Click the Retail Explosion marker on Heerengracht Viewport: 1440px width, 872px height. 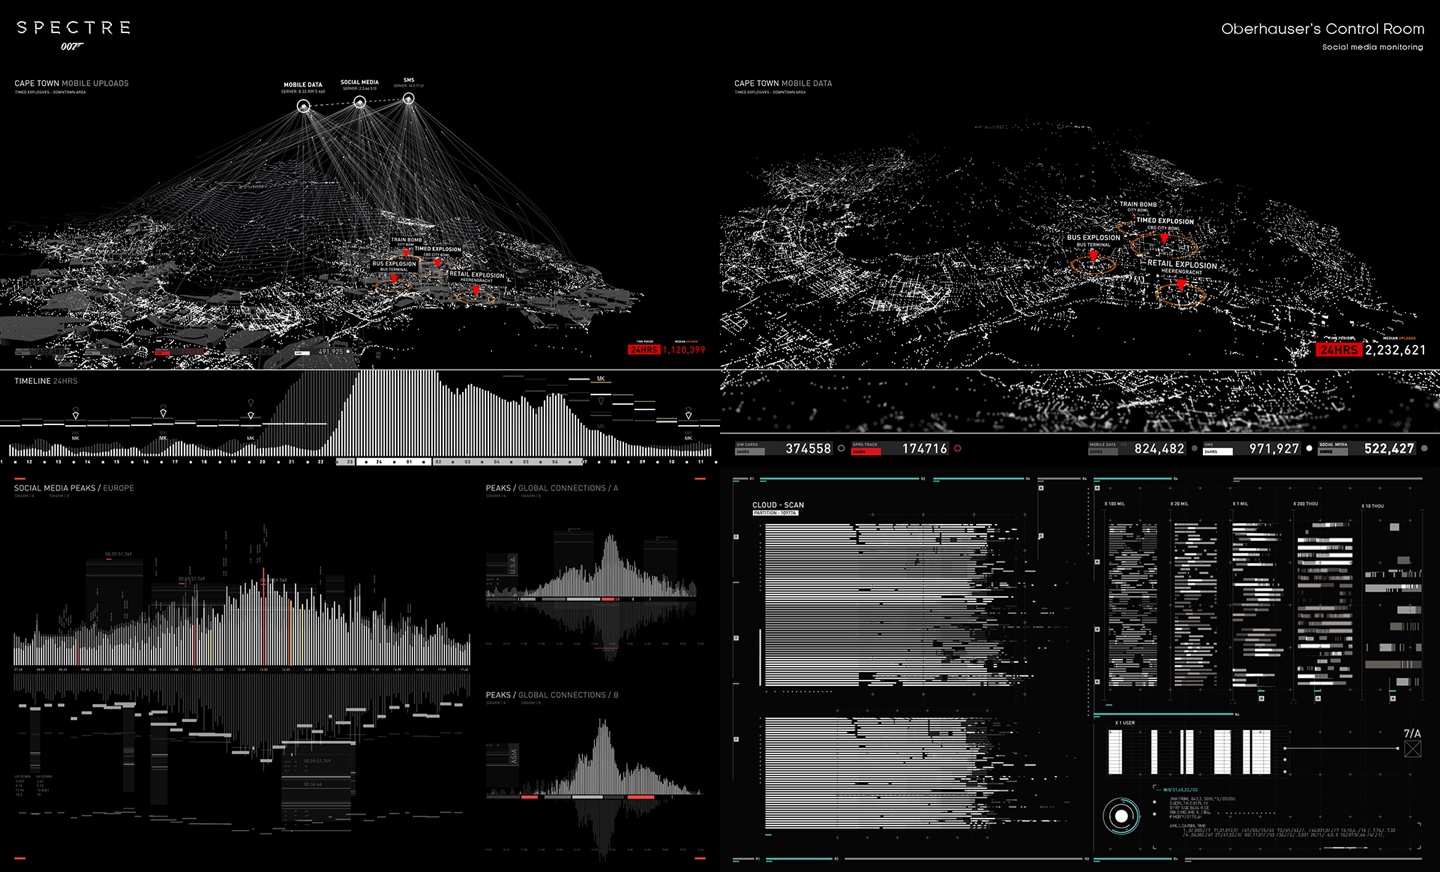[475, 290]
